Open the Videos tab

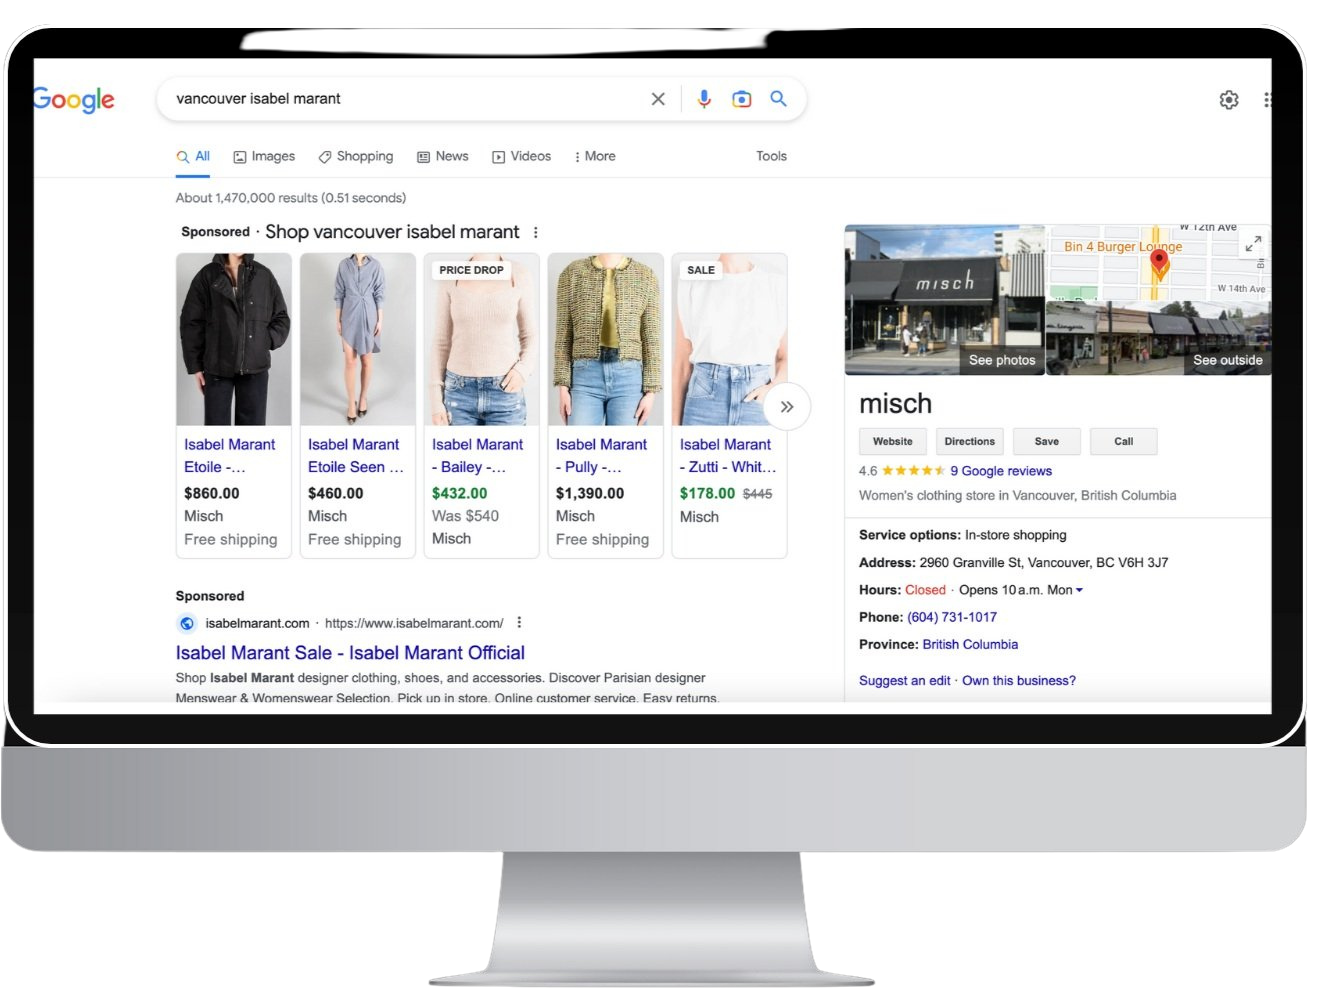coord(521,156)
